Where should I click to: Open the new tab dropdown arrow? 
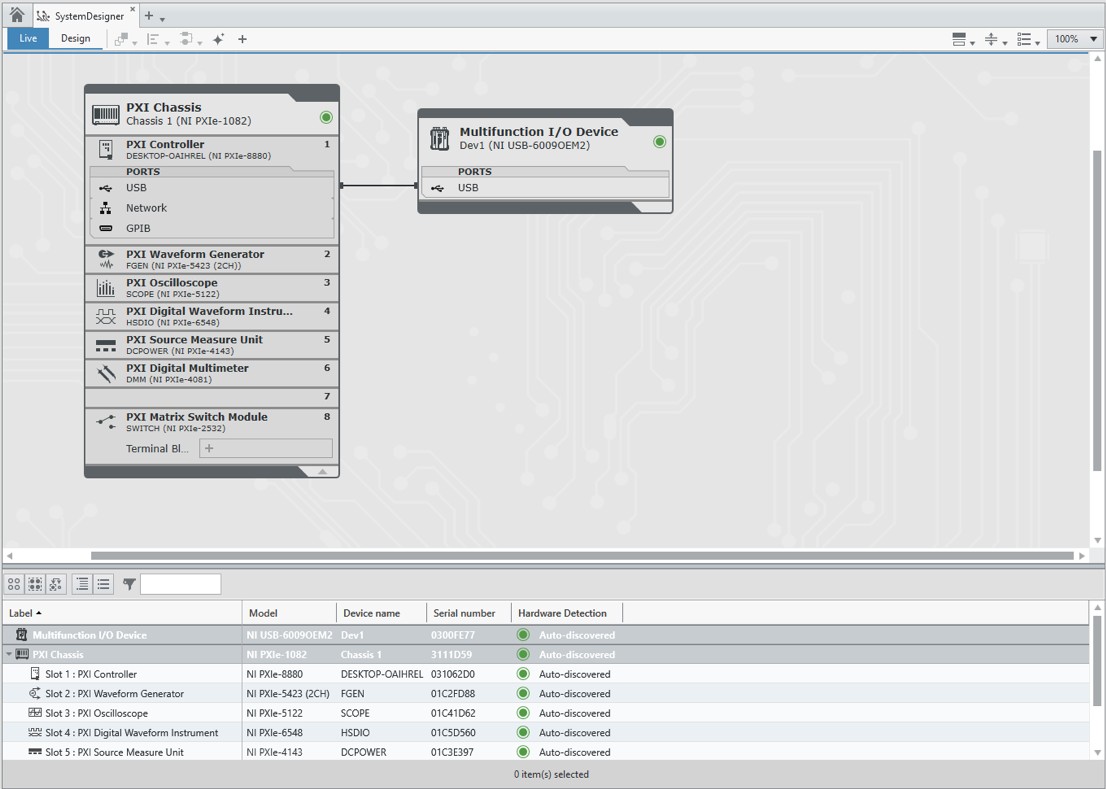162,19
